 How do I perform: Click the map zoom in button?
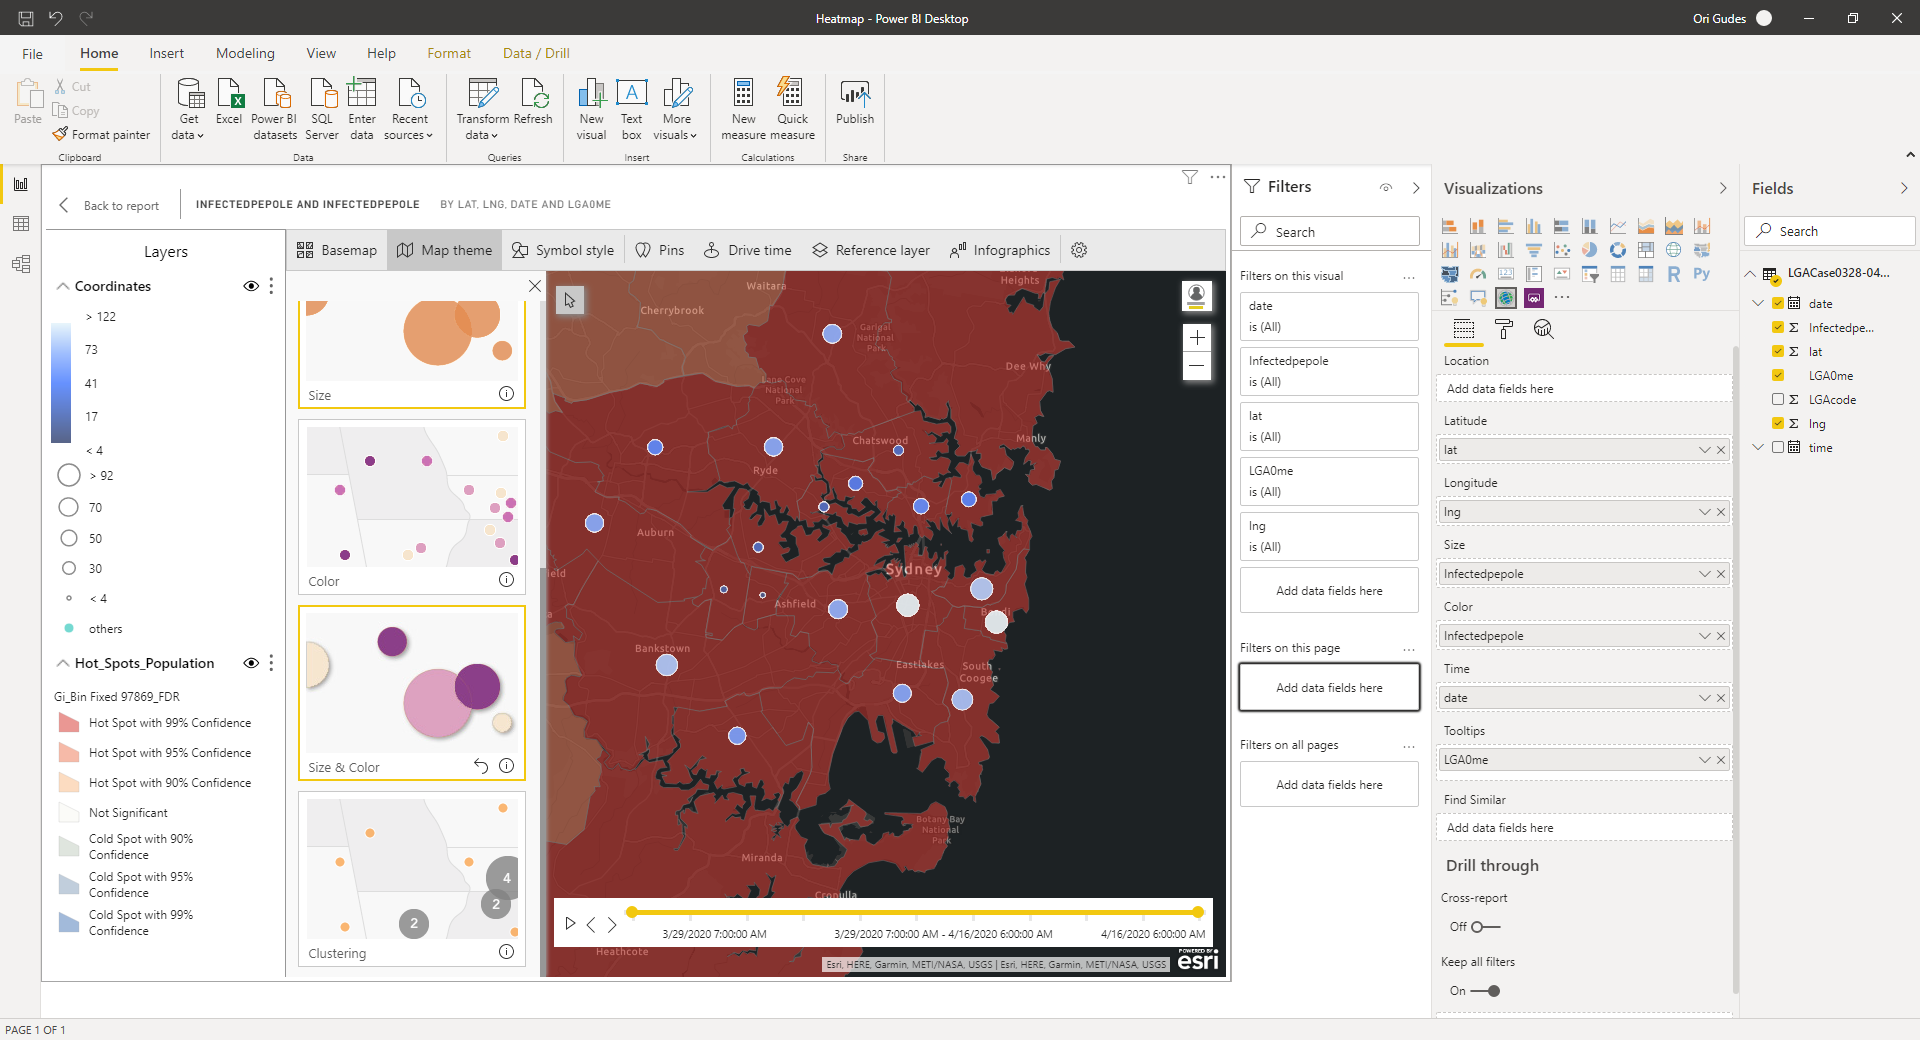click(1197, 338)
